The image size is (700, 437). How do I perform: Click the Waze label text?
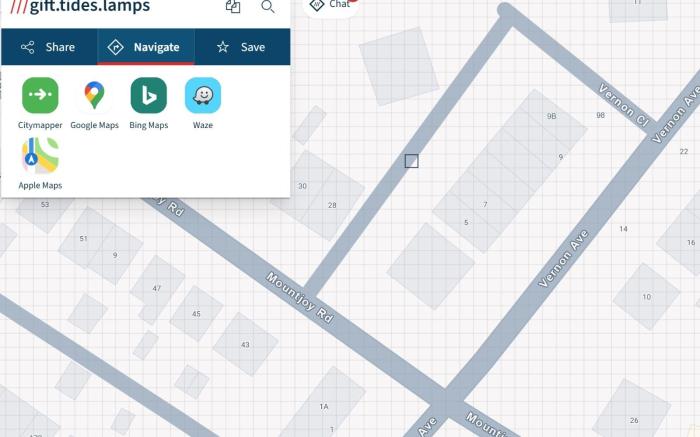(203, 125)
